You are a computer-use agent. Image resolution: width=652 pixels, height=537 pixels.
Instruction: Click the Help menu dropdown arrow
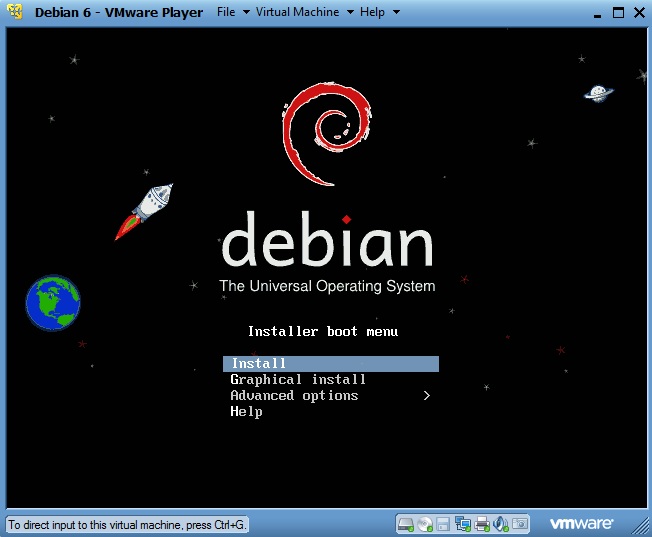(x=396, y=12)
